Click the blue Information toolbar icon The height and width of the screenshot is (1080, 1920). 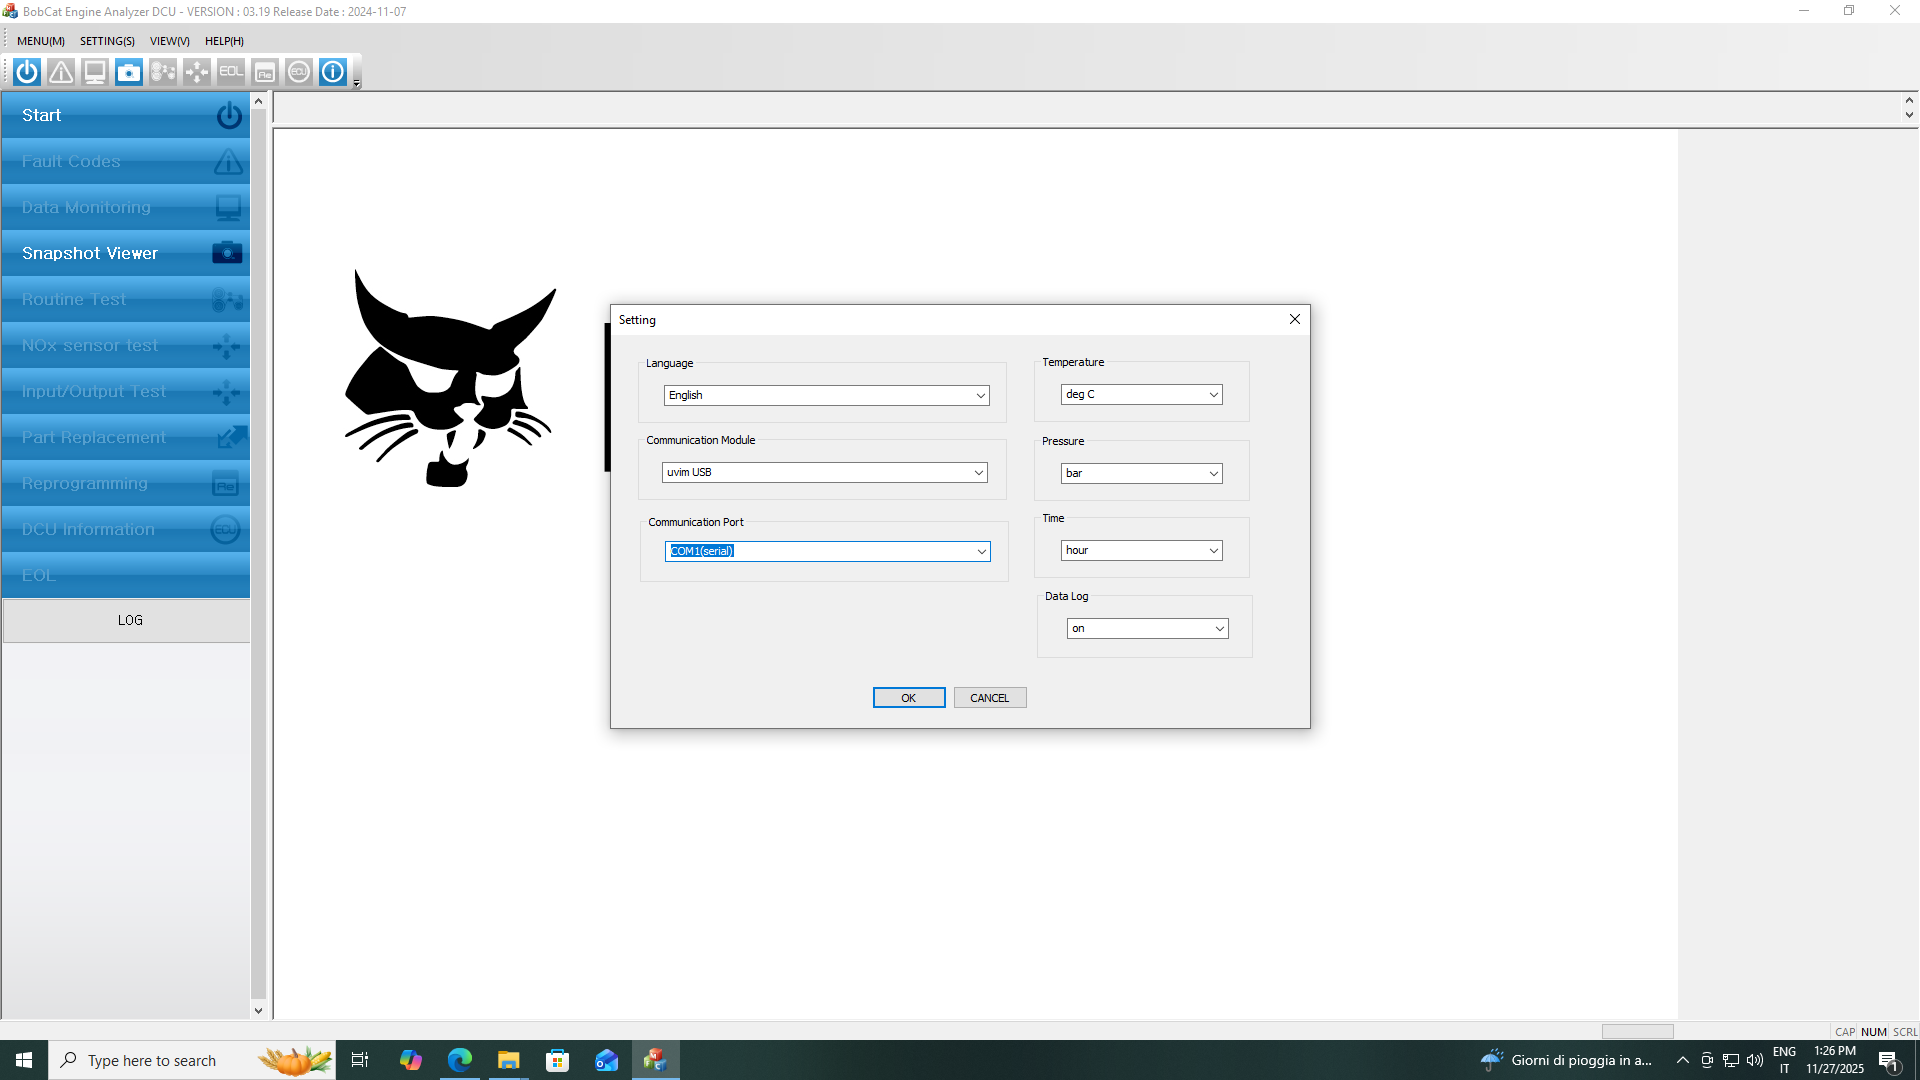[x=333, y=72]
